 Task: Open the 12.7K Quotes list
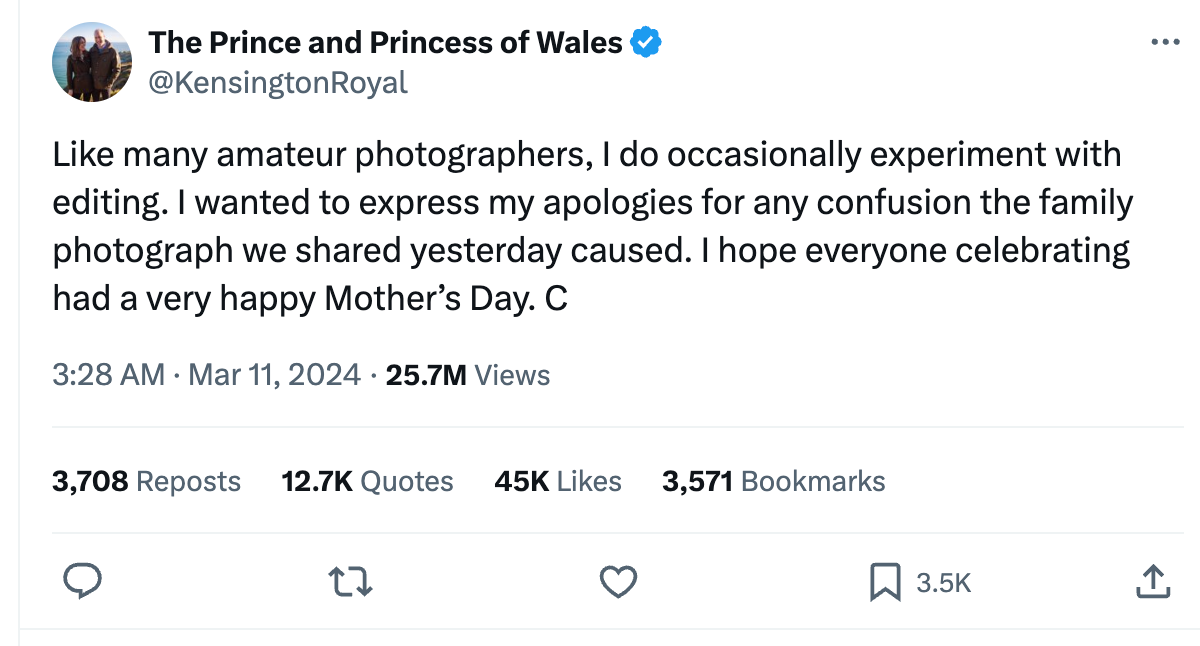[x=367, y=481]
